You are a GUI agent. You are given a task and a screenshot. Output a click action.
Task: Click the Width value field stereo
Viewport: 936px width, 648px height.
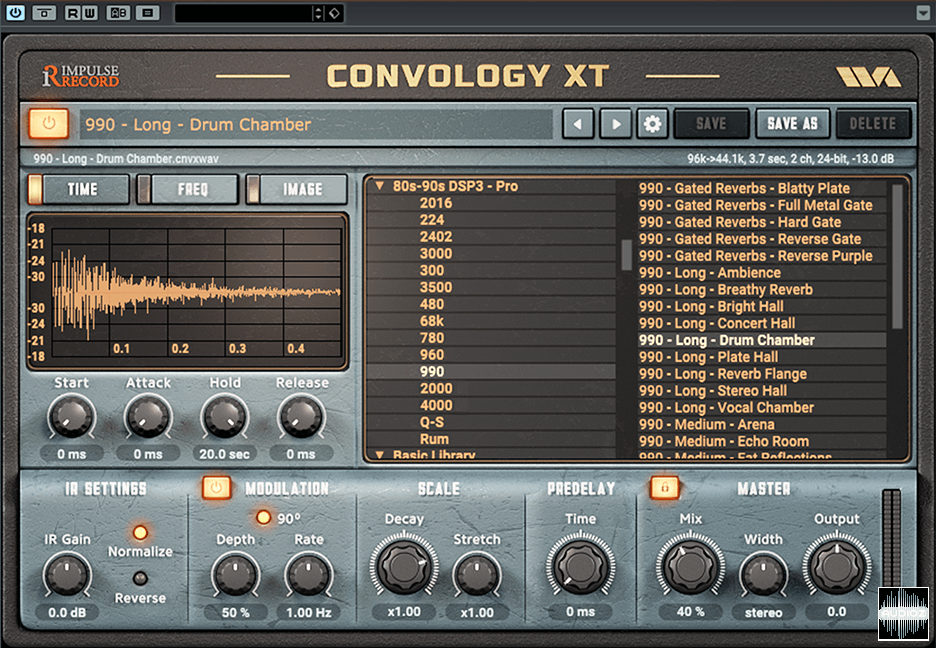pos(763,612)
